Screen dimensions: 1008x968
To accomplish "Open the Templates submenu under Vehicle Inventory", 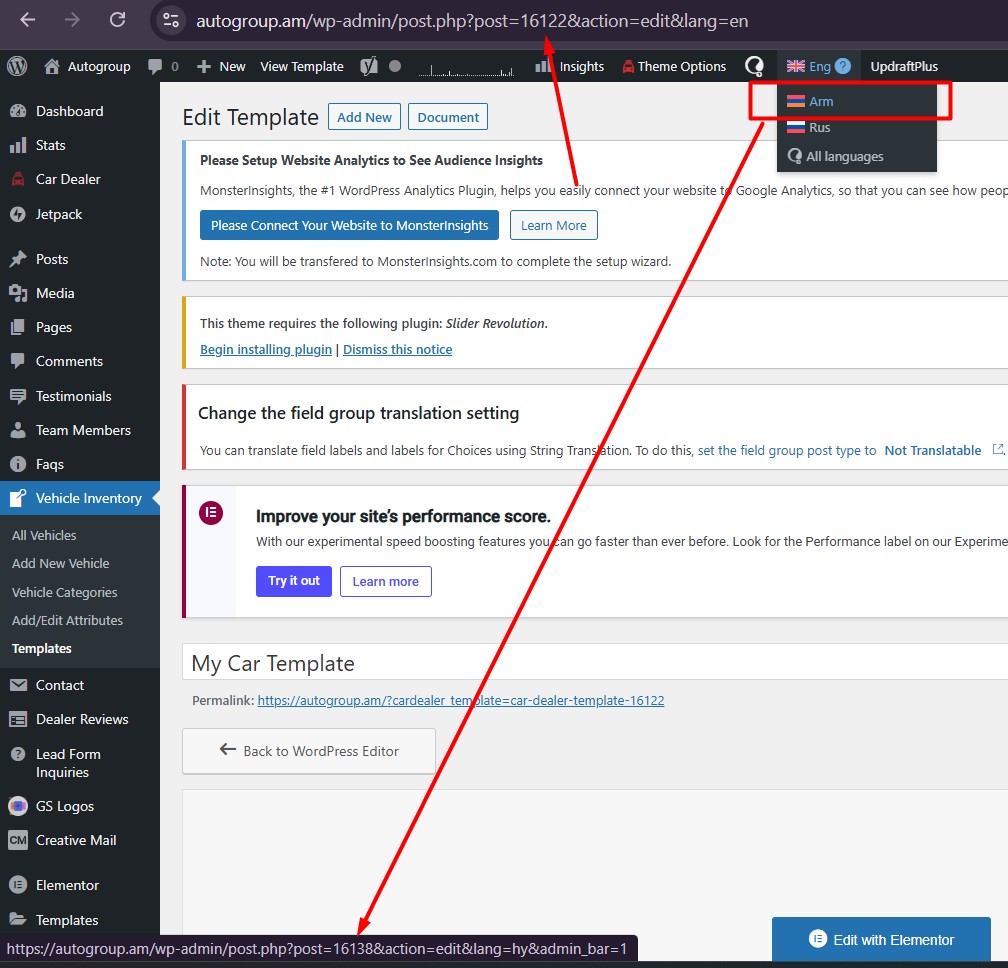I will click(42, 649).
